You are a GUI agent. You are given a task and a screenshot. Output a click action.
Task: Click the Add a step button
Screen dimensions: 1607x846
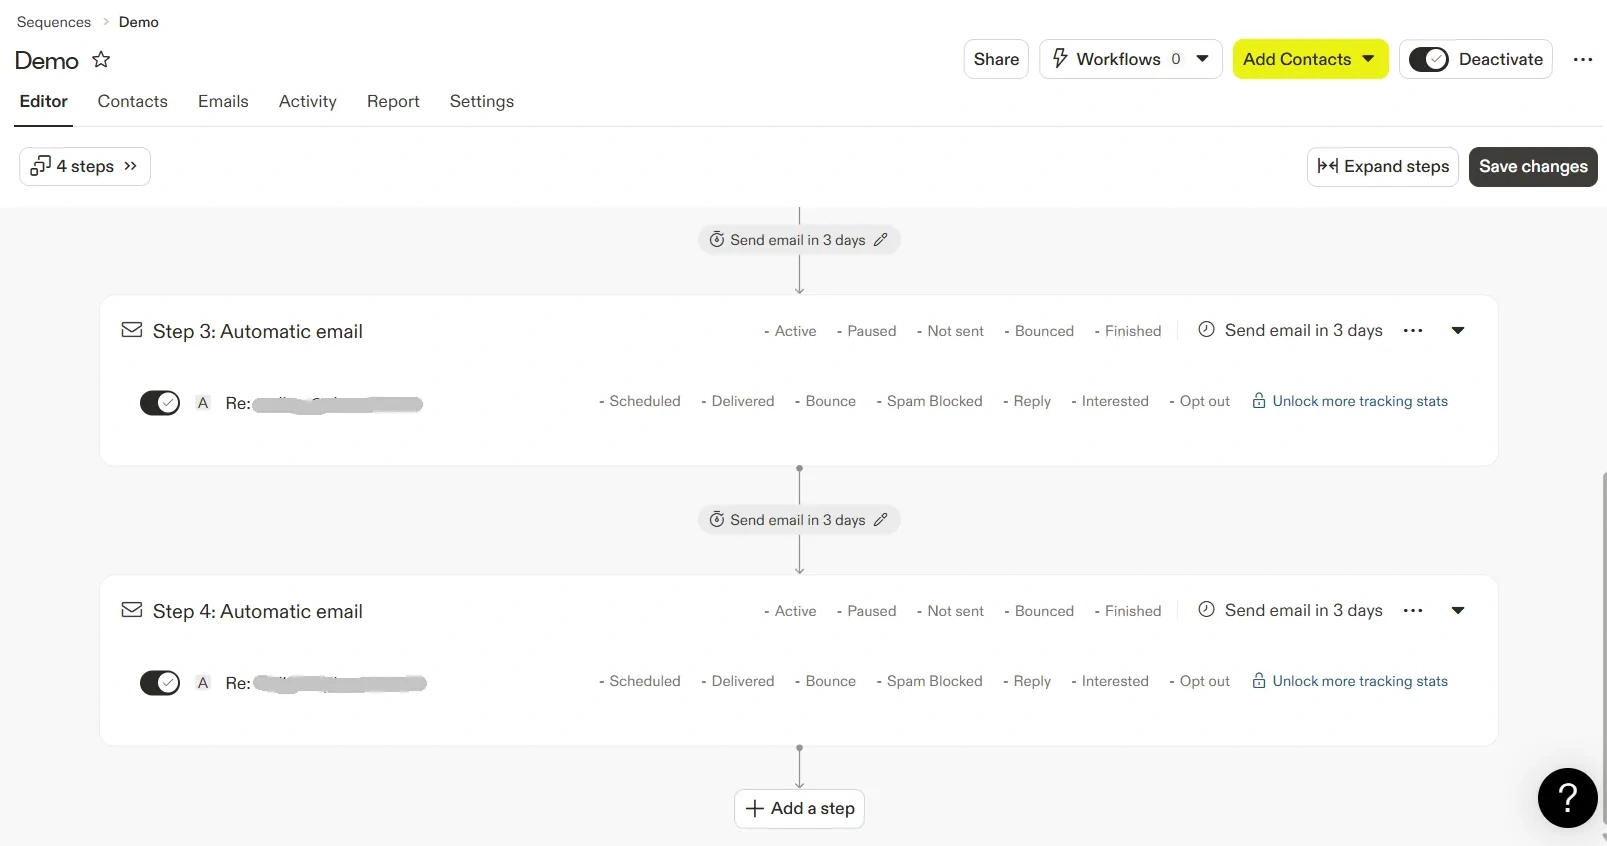coord(799,808)
